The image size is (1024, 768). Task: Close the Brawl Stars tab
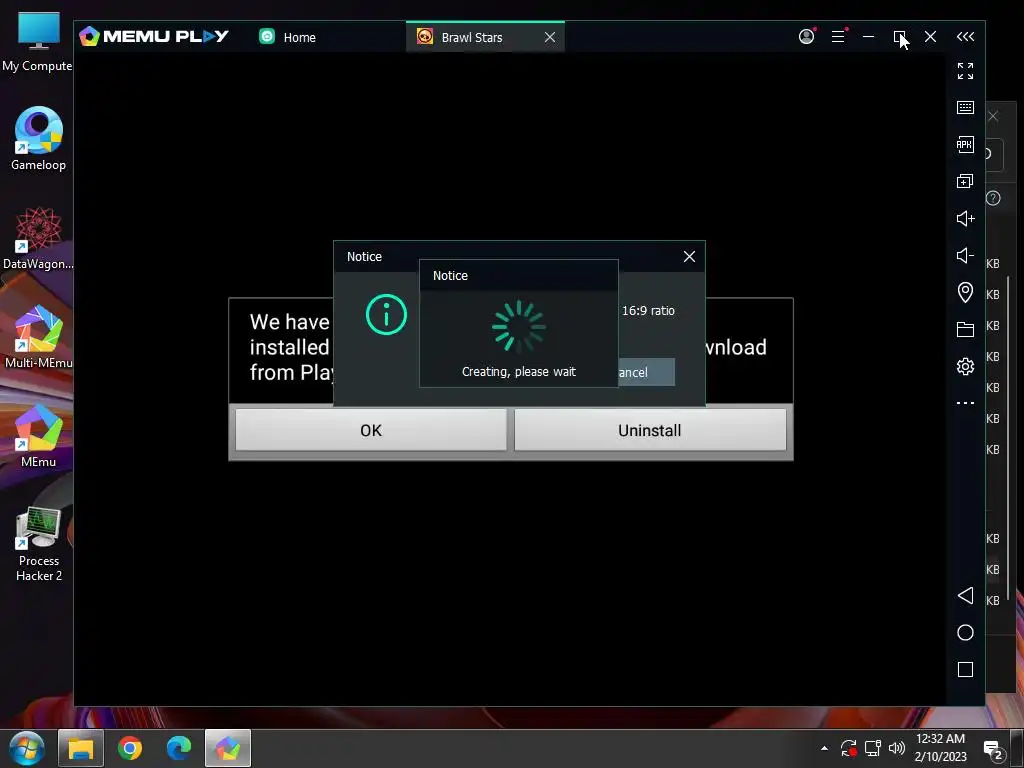[x=550, y=37]
